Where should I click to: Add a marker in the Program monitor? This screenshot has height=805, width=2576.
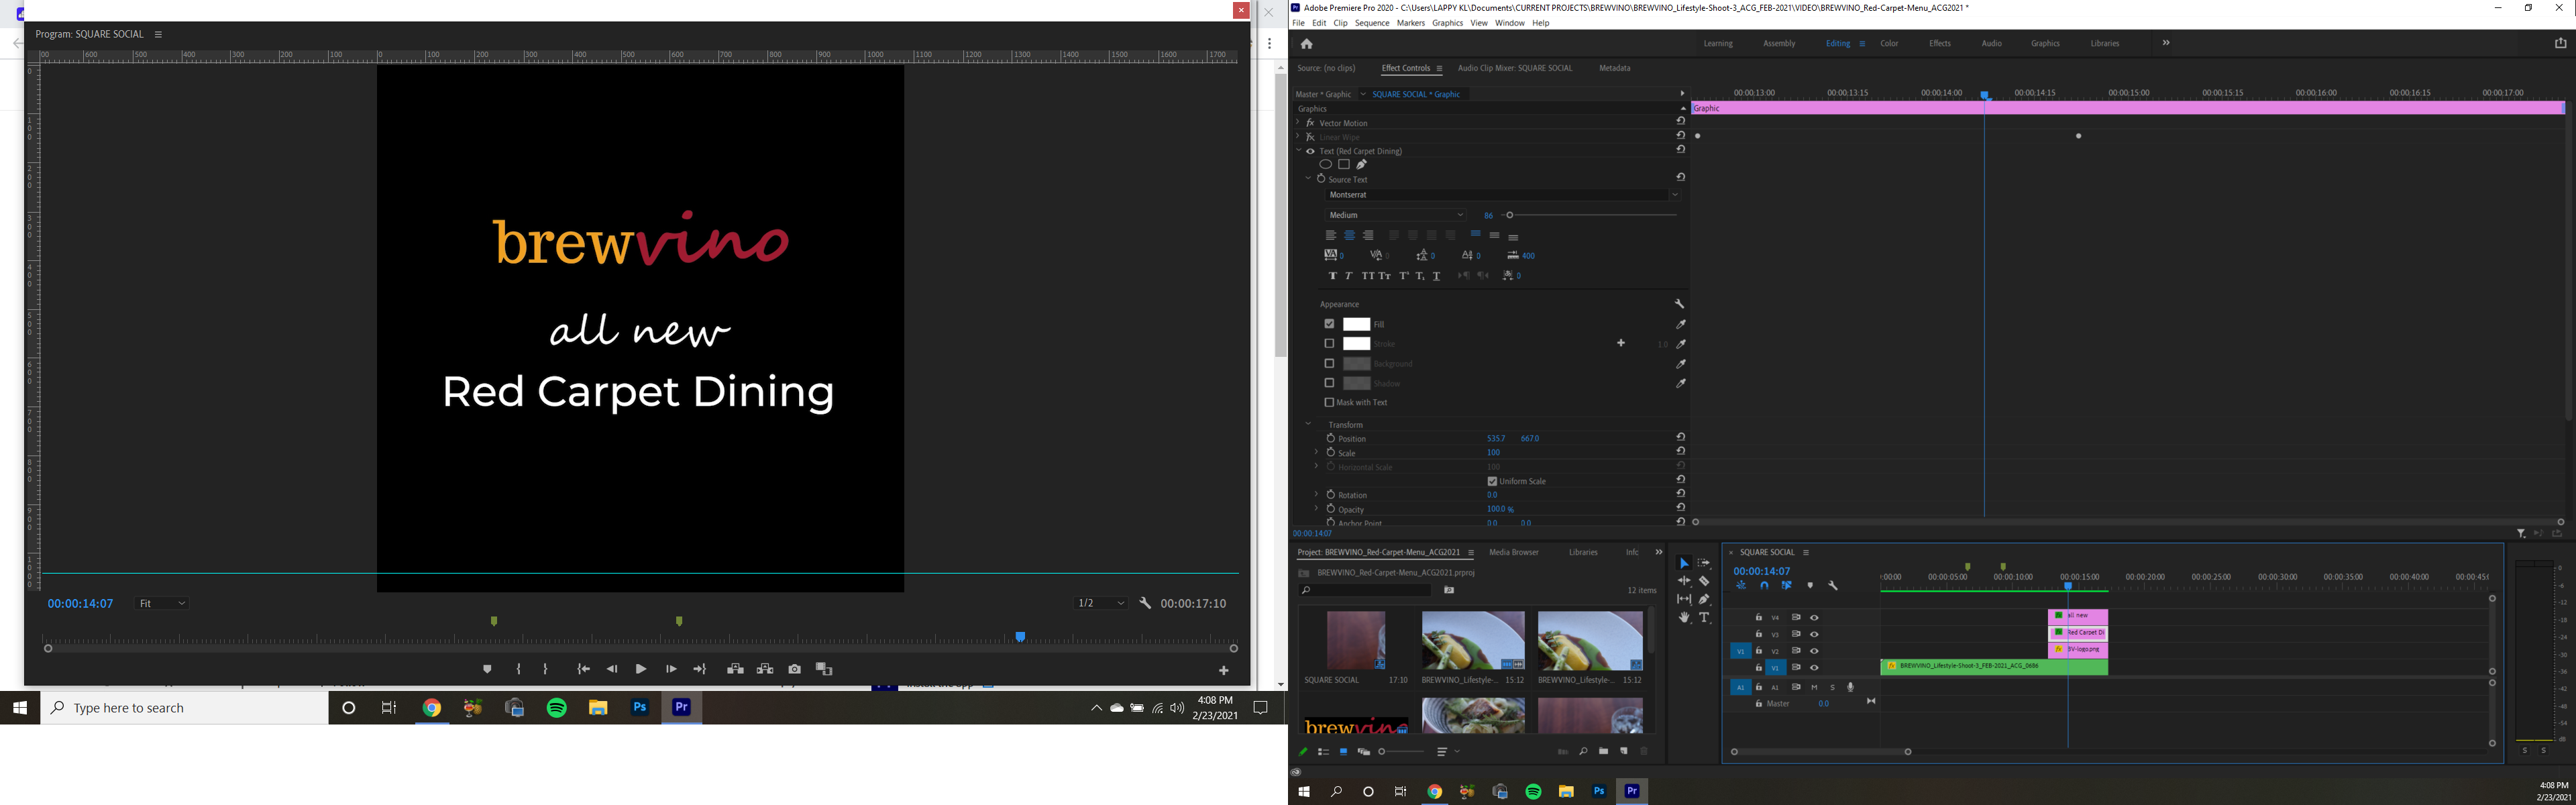488,669
